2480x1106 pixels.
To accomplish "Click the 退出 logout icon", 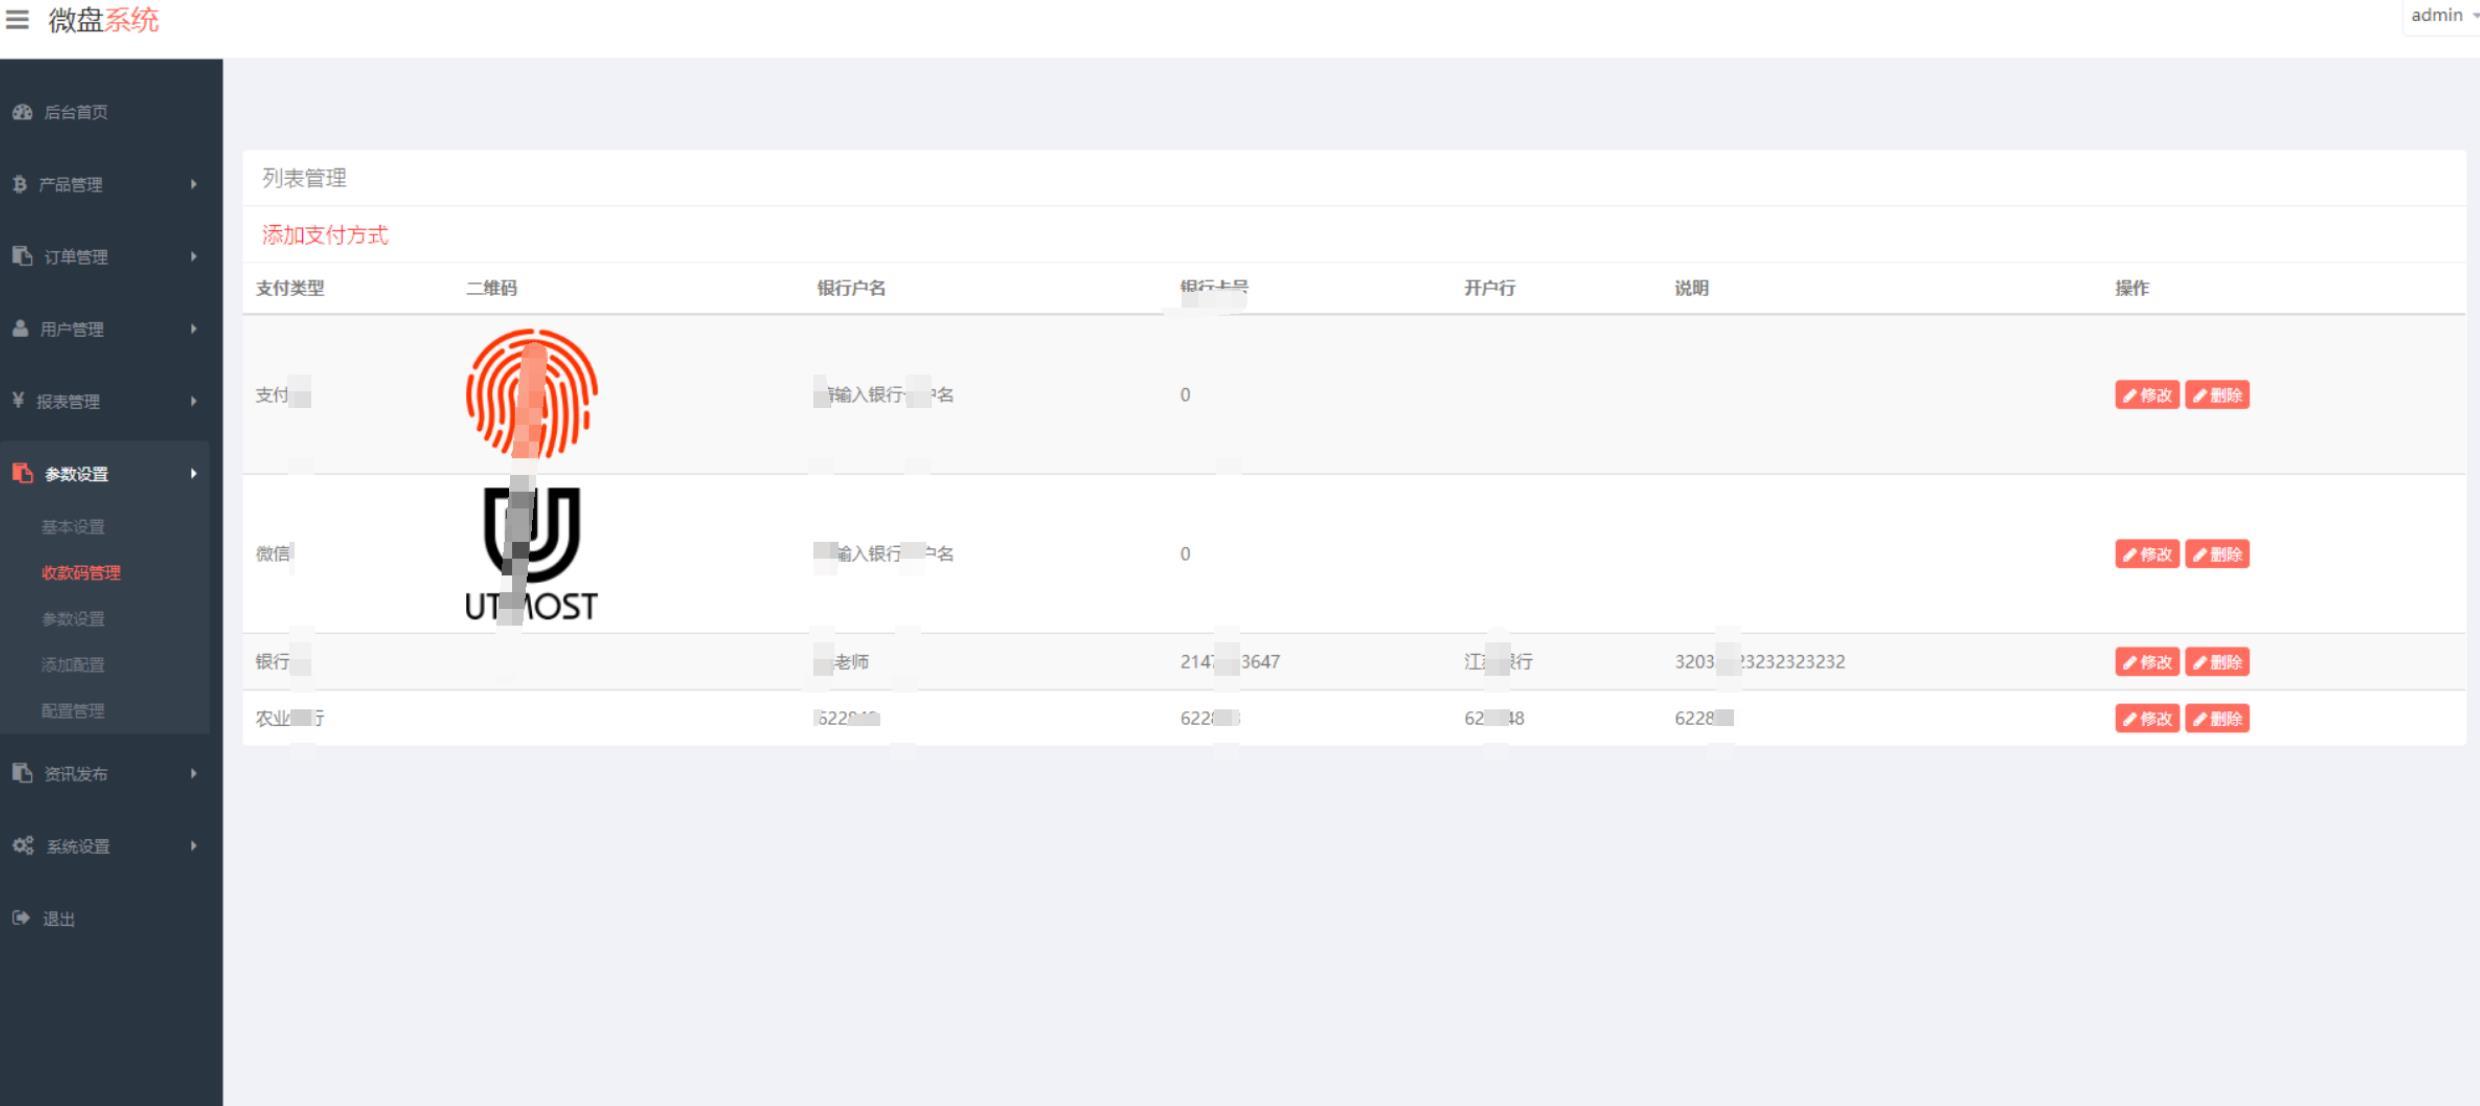I will click(21, 918).
